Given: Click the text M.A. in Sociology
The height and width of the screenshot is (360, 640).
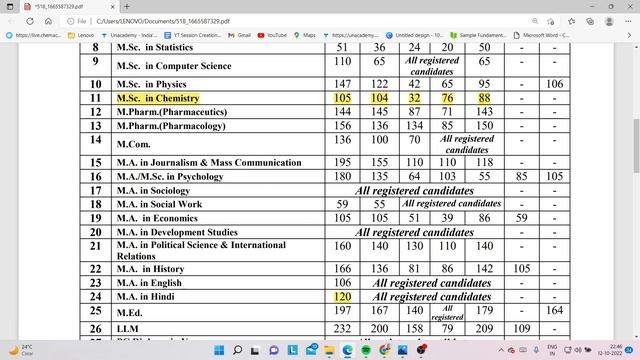Looking at the screenshot, I should (x=153, y=191).
